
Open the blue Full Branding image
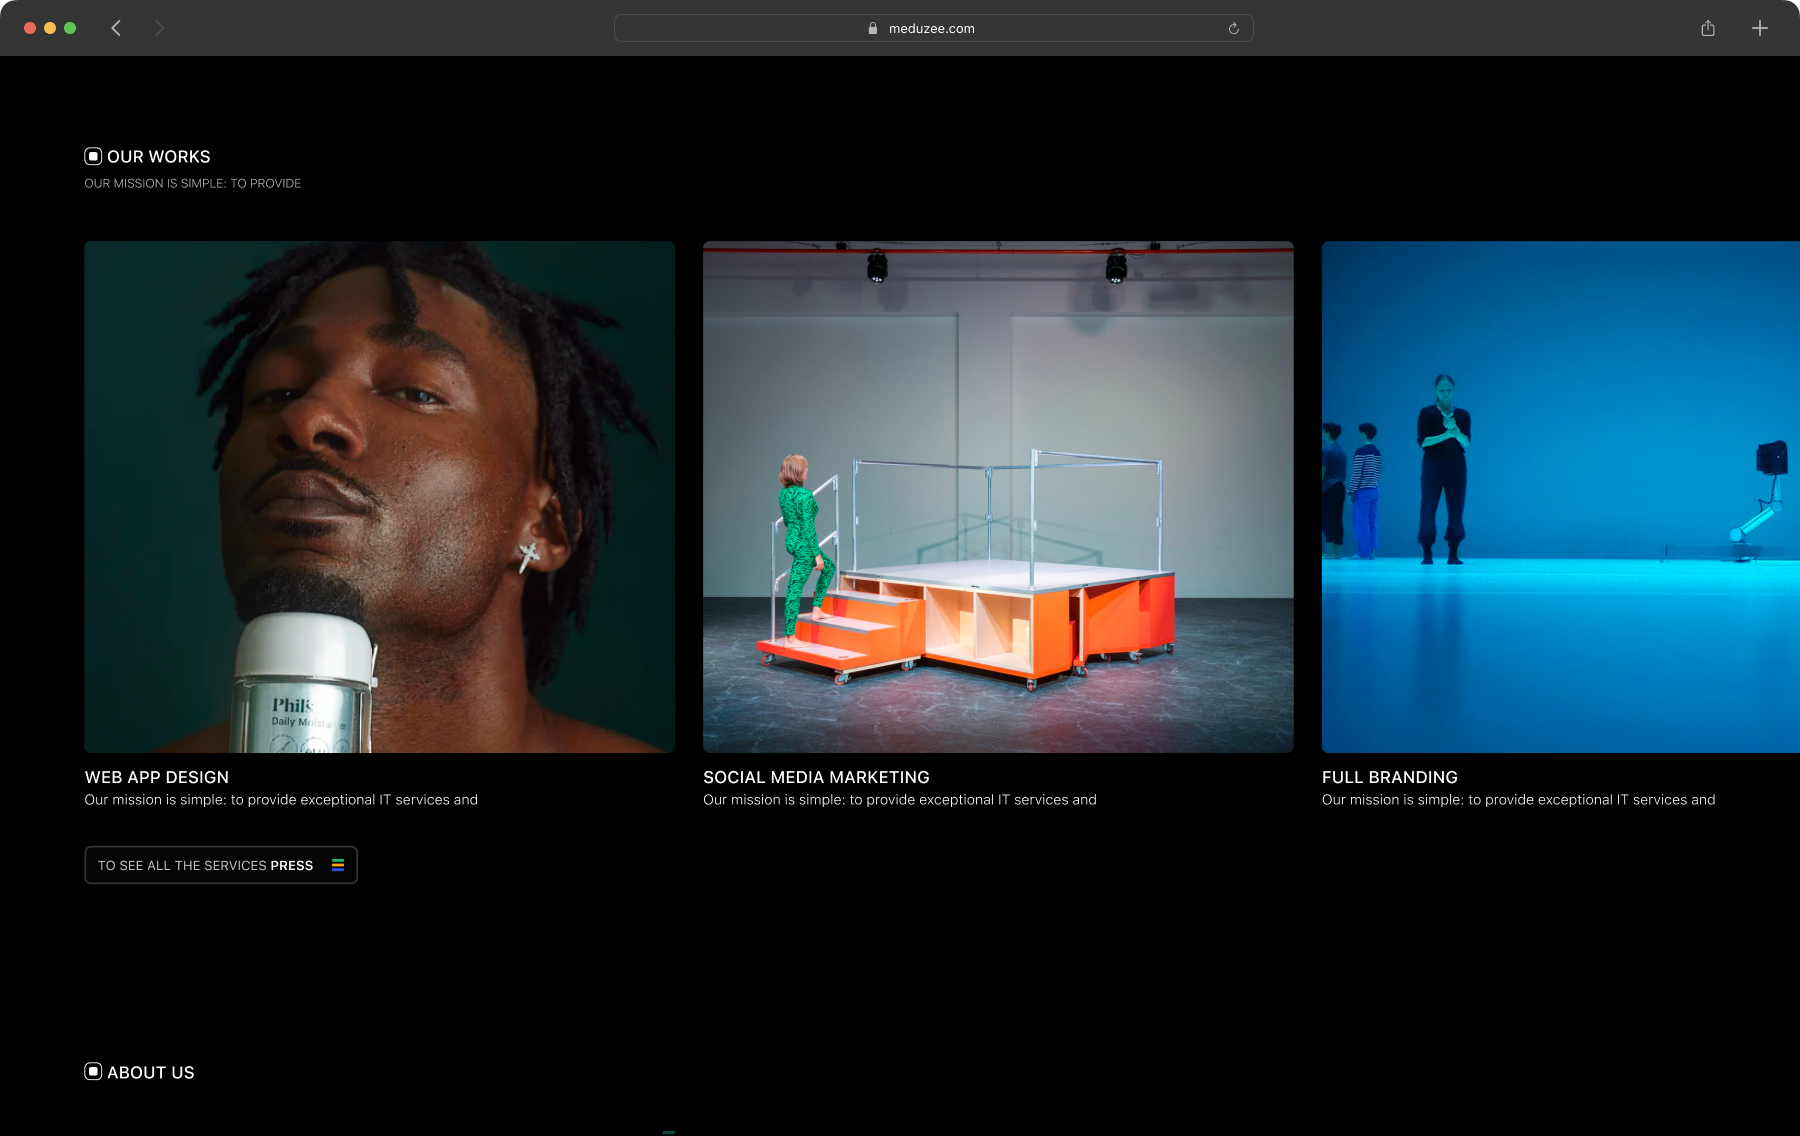coord(1560,496)
